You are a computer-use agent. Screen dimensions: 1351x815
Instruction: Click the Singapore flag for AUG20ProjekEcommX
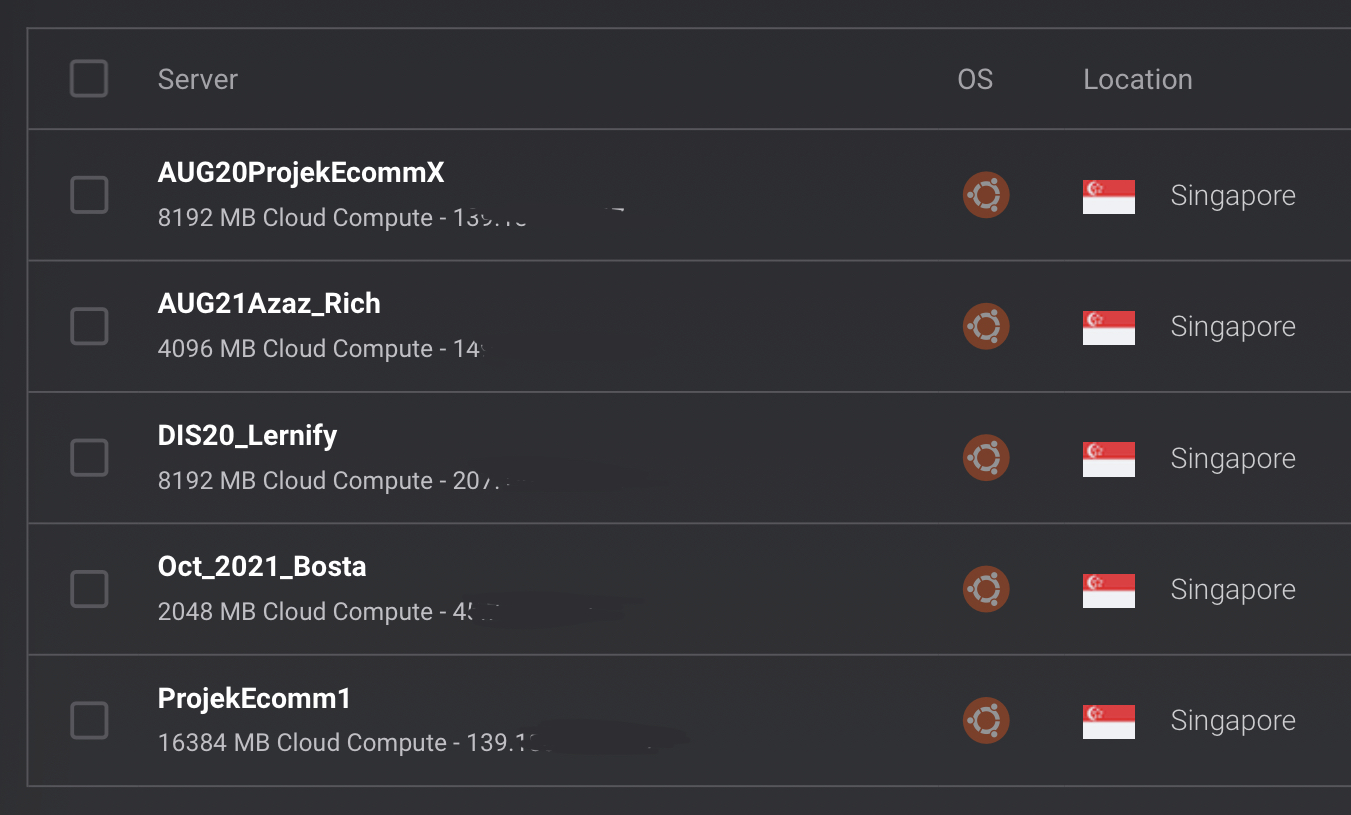1109,196
